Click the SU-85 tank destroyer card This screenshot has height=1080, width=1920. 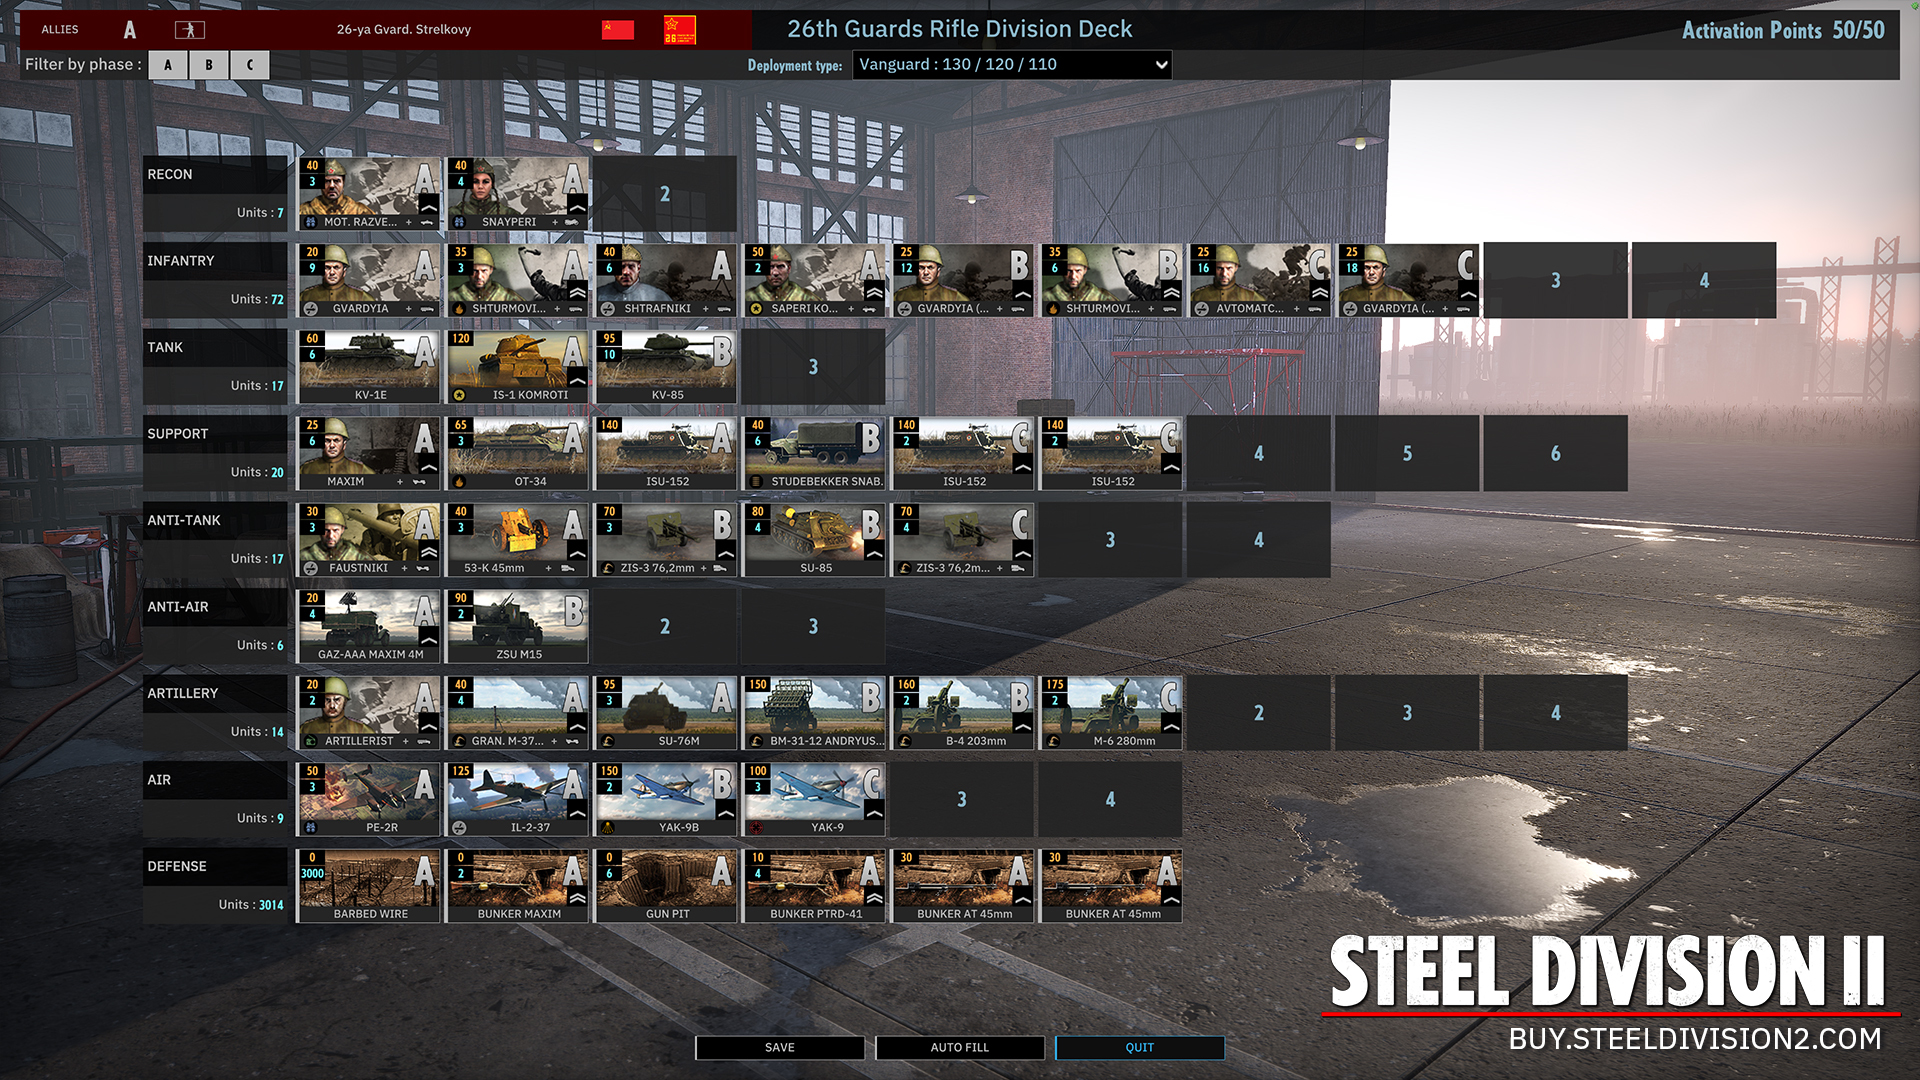coord(814,540)
